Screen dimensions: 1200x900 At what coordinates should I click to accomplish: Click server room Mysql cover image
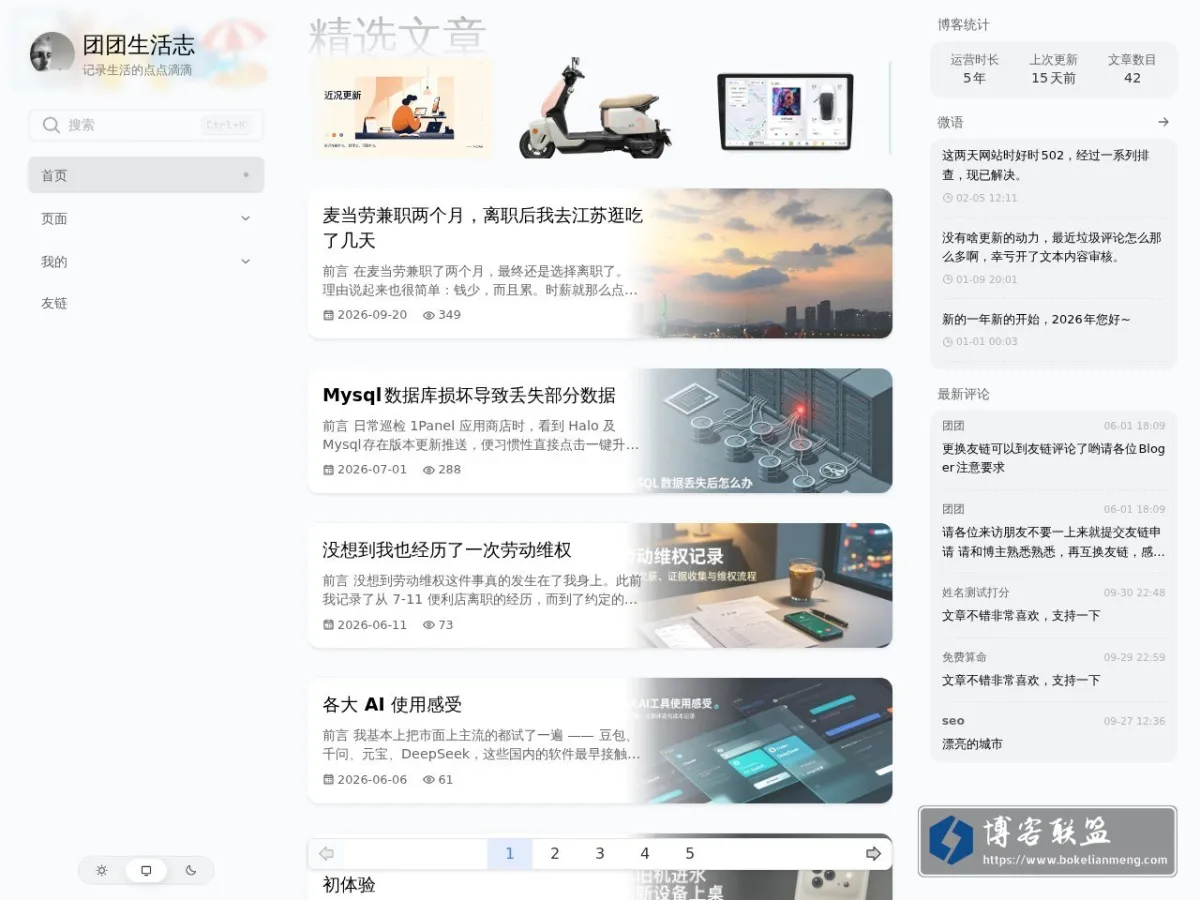(762, 430)
